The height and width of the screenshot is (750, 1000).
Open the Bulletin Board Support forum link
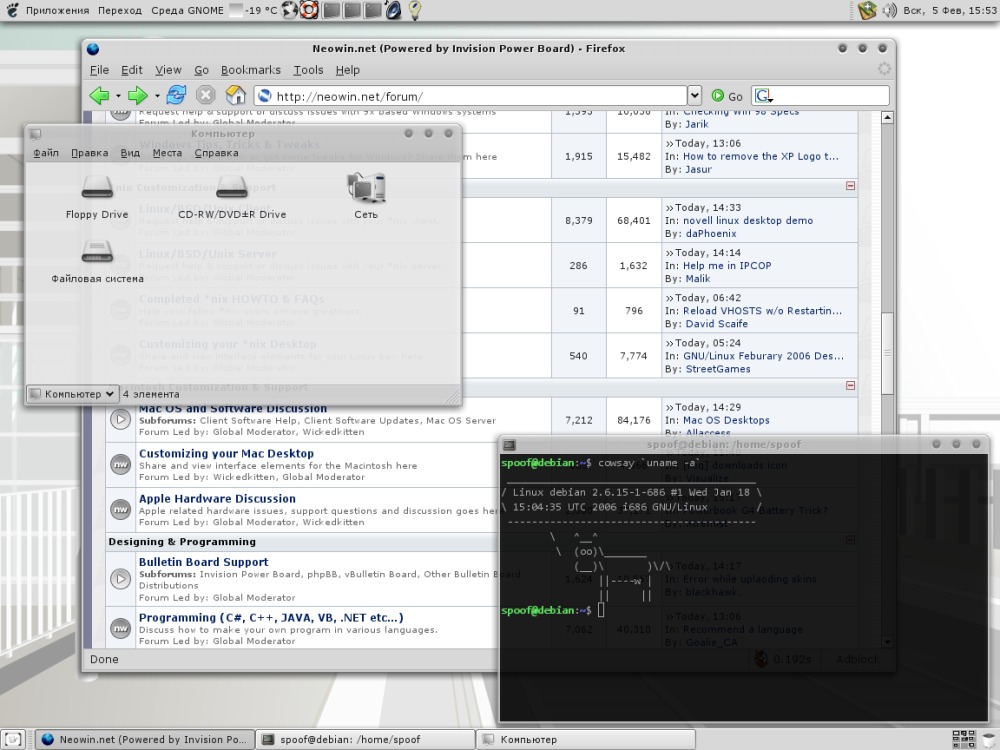click(x=203, y=562)
